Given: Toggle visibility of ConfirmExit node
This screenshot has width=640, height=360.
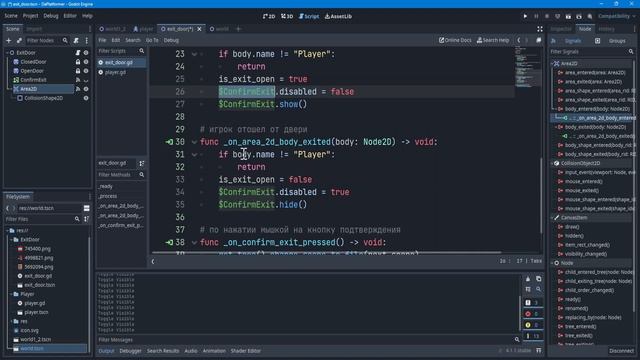Looking at the screenshot, I should coord(86,80).
